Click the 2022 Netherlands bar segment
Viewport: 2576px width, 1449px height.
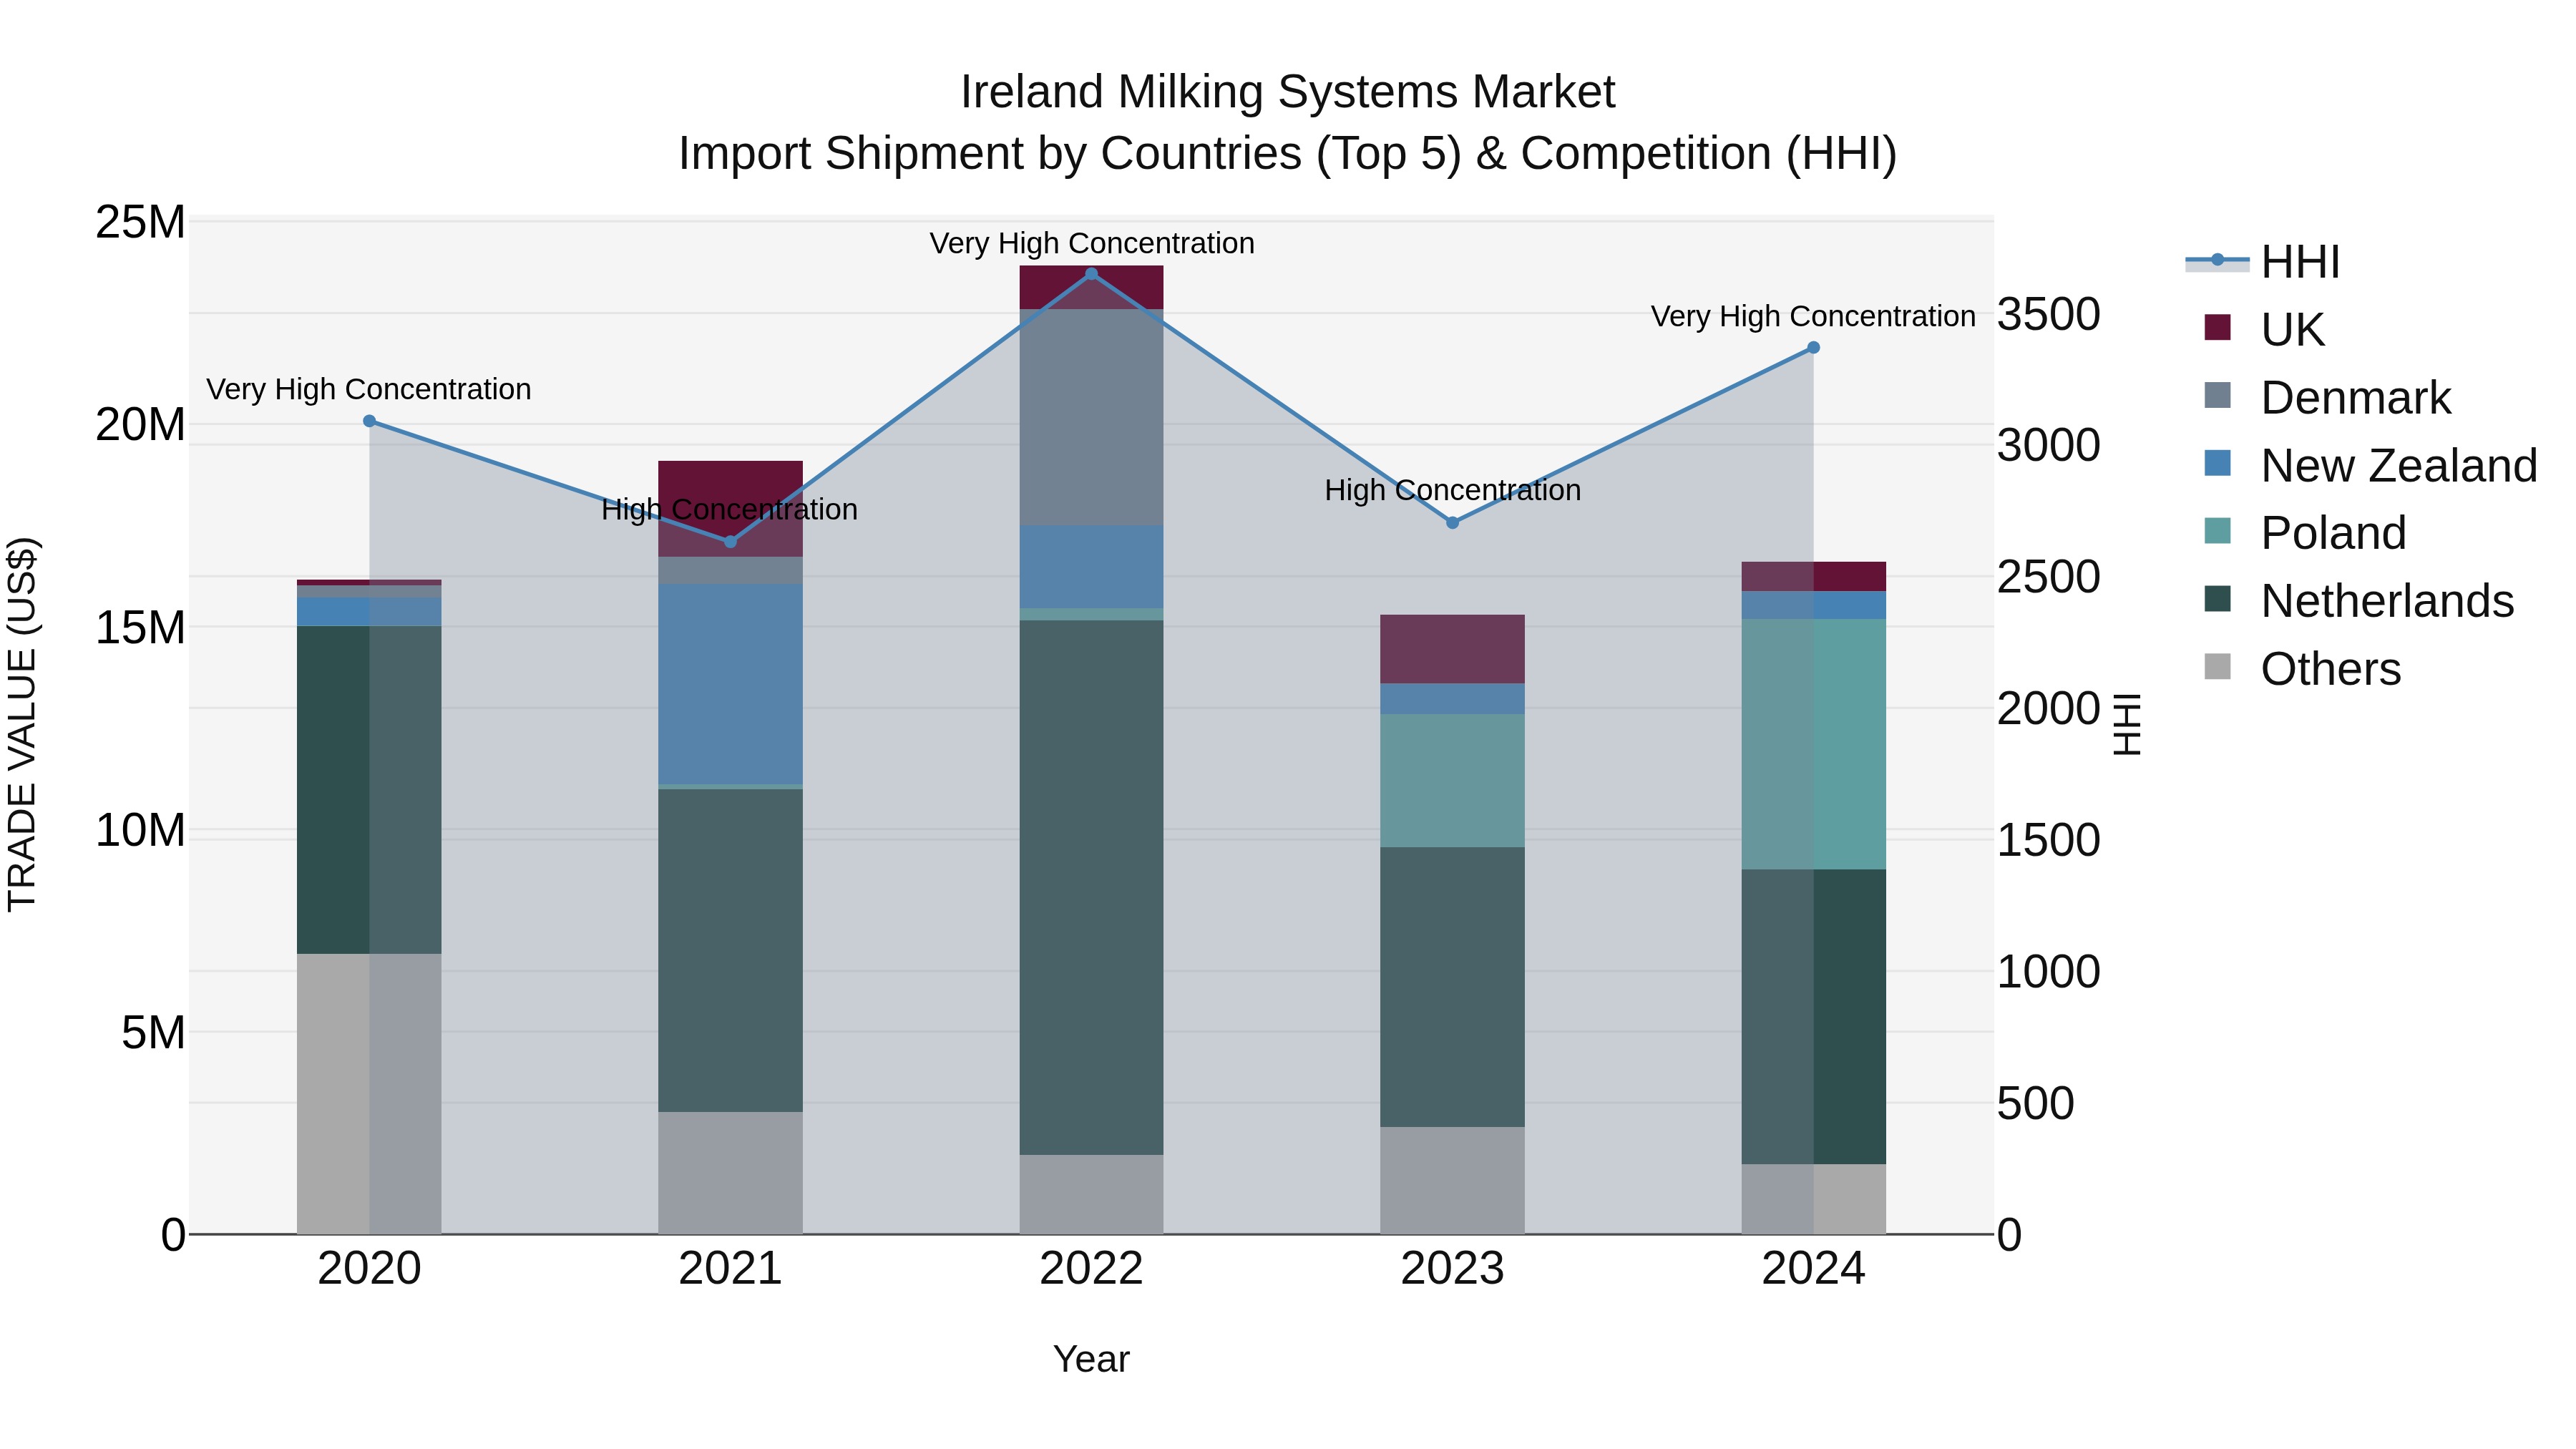point(1091,888)
